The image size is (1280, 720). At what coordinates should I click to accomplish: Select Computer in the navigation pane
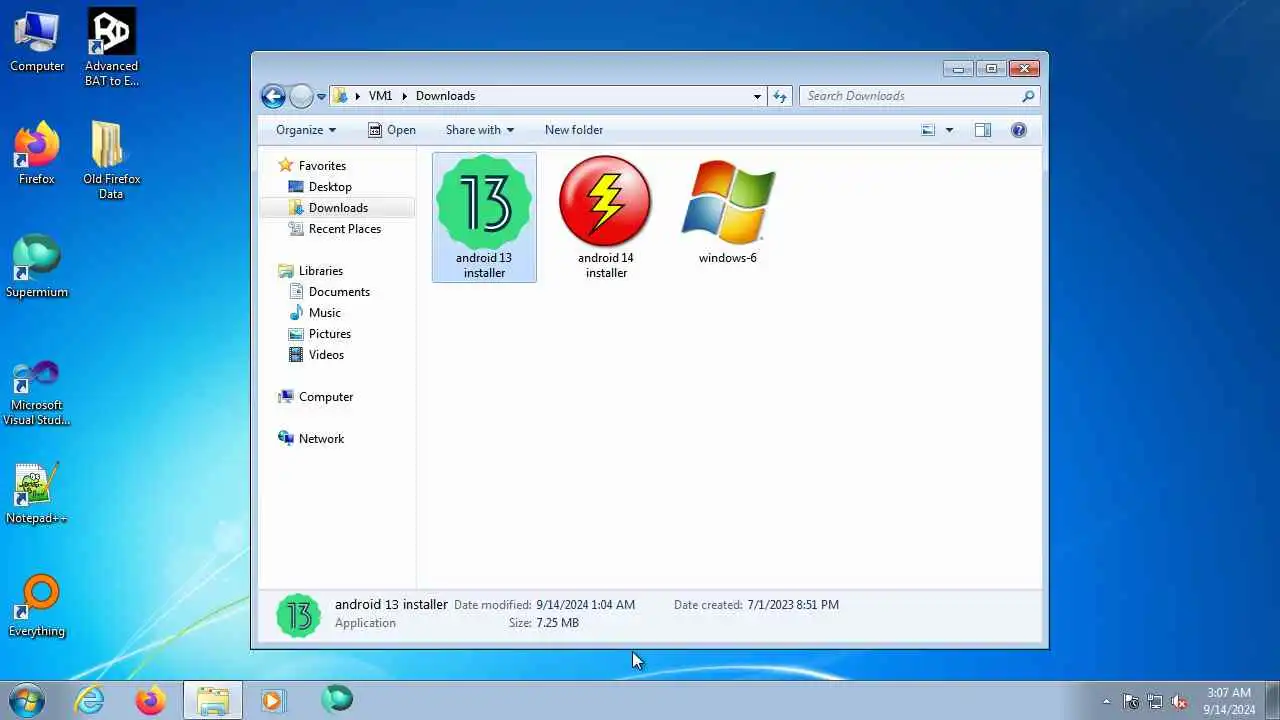click(325, 397)
